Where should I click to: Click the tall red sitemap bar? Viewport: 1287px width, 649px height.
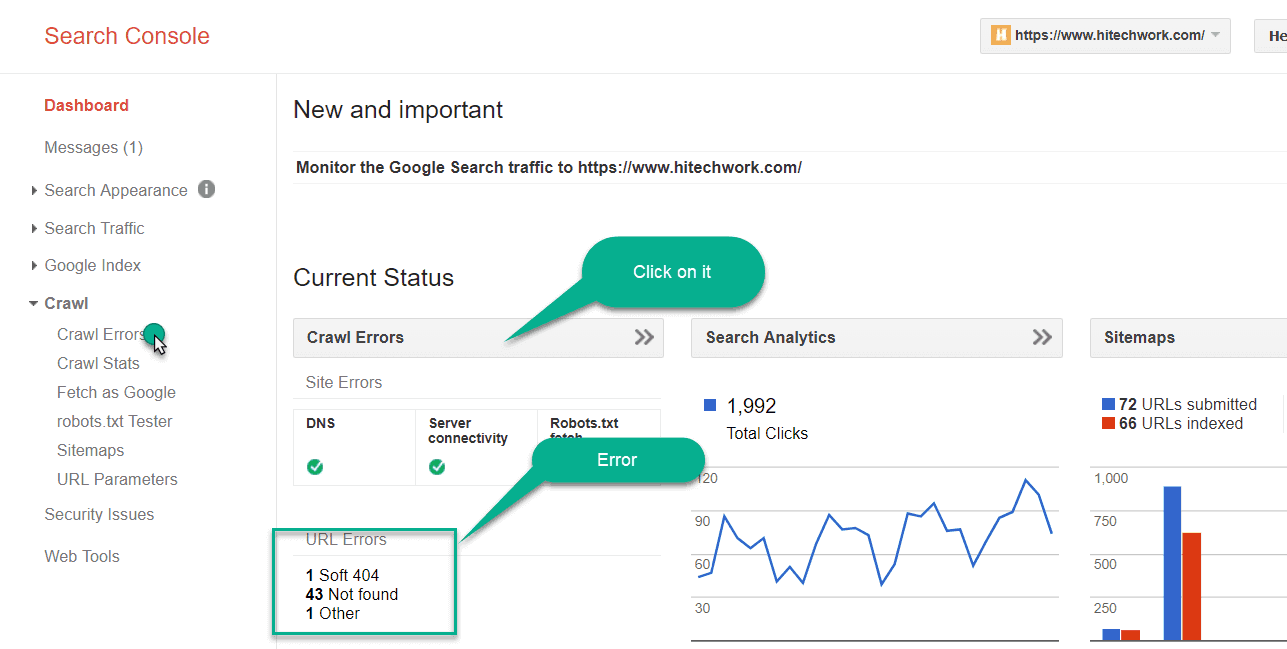(1191, 586)
